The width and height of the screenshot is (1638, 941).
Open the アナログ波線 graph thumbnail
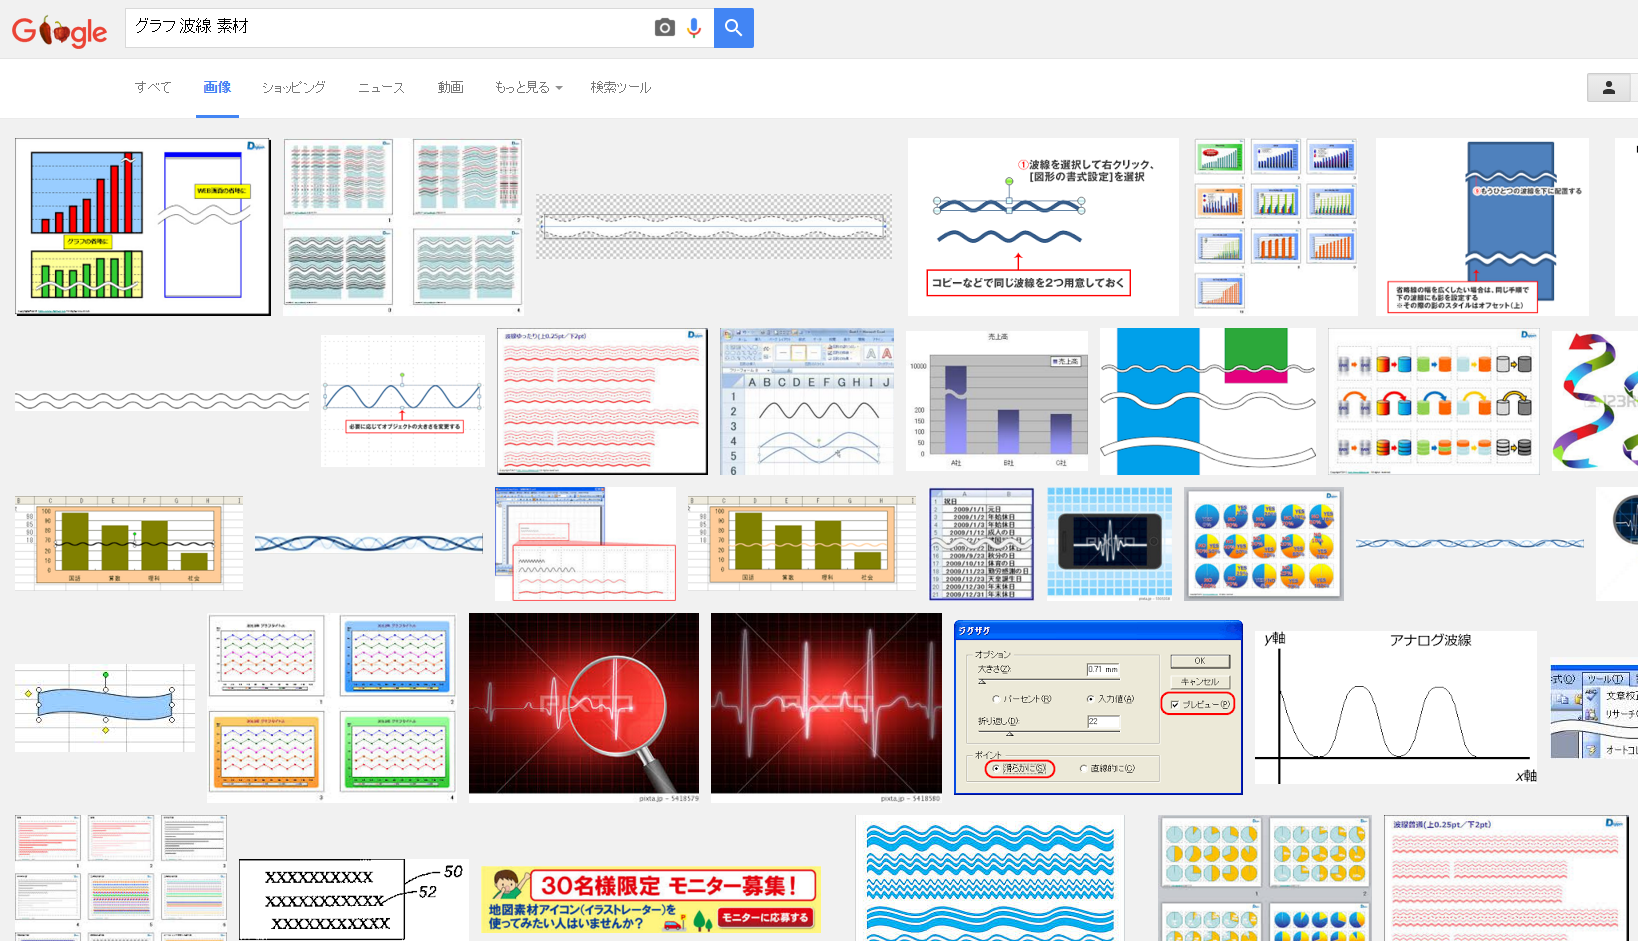pos(1396,707)
